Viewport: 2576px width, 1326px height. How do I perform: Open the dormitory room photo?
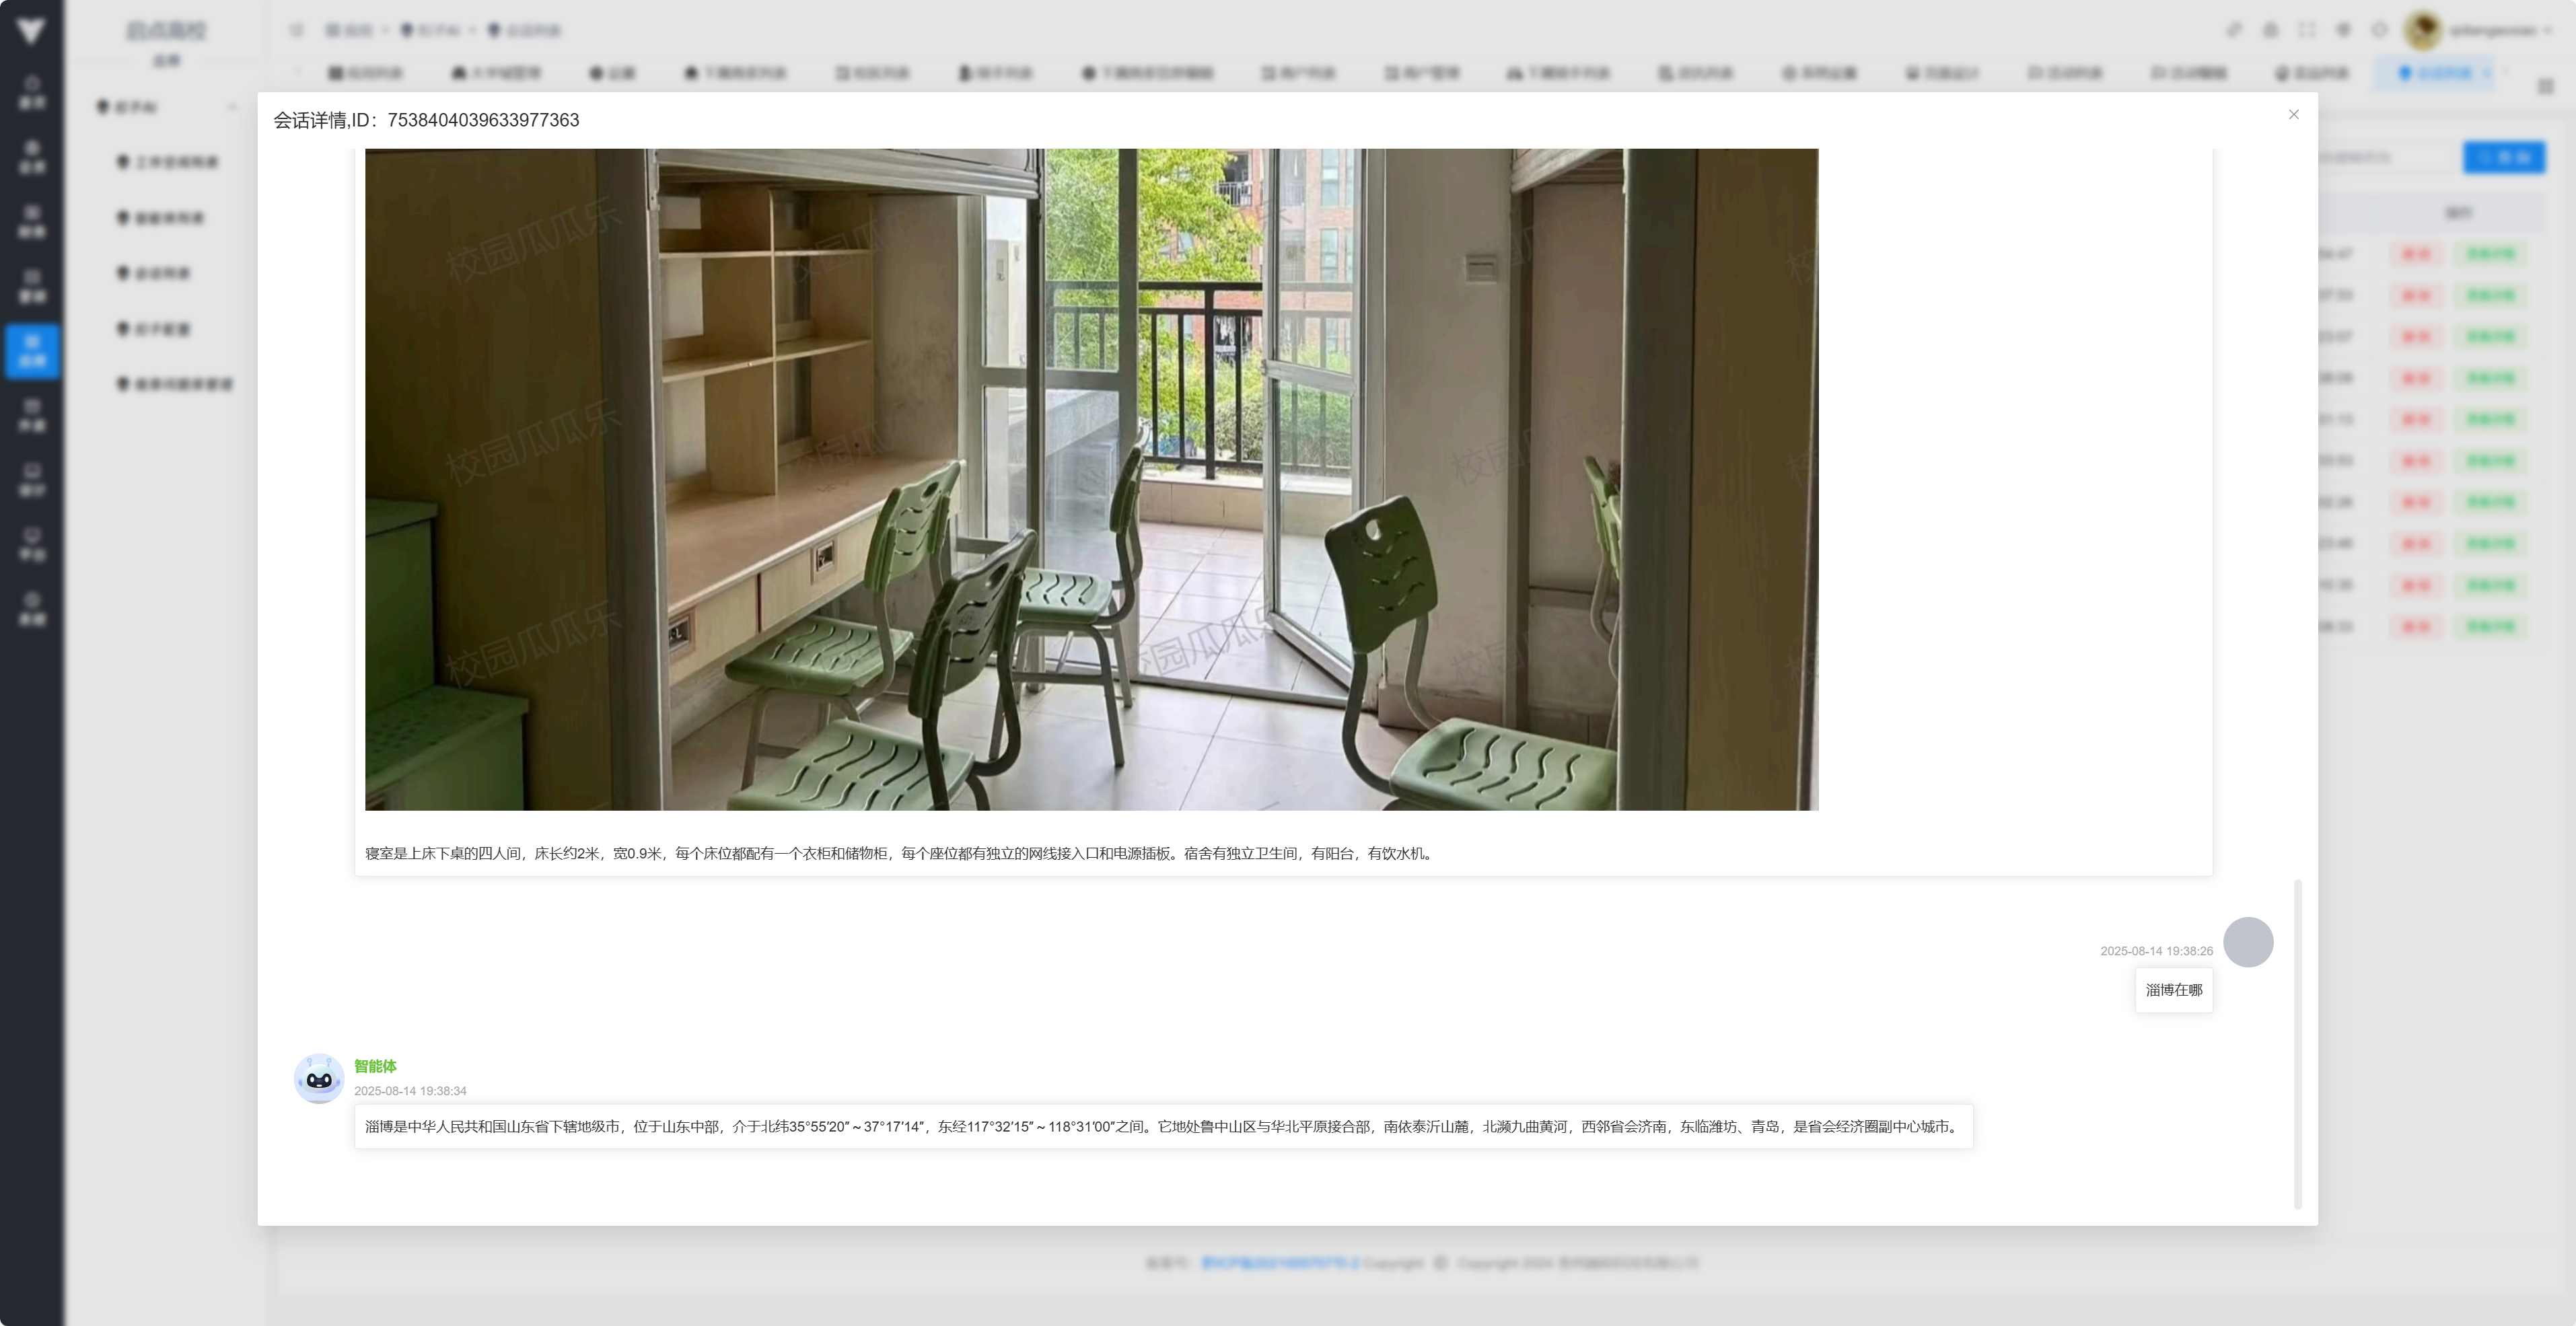[x=1091, y=479]
